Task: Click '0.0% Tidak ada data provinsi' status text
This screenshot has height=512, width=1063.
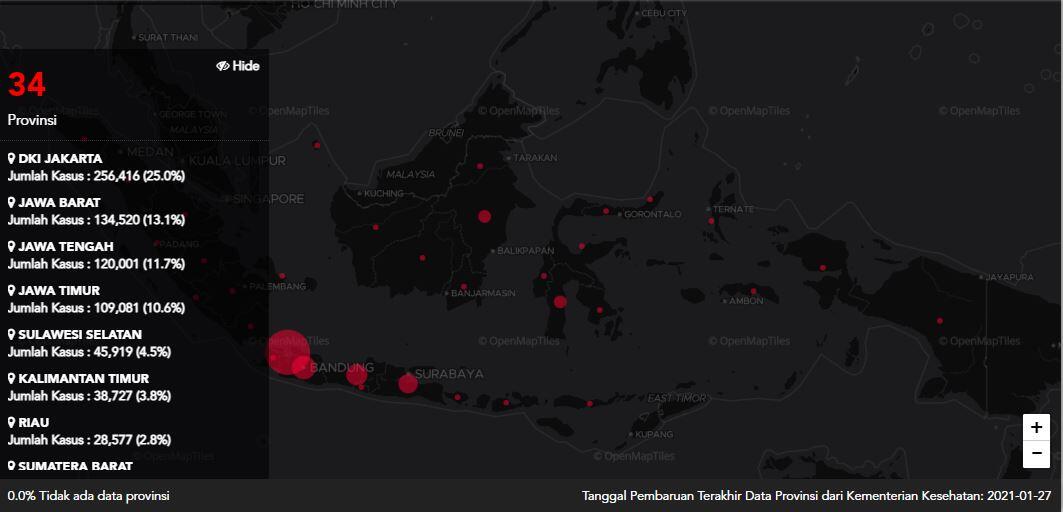Action: coord(89,496)
